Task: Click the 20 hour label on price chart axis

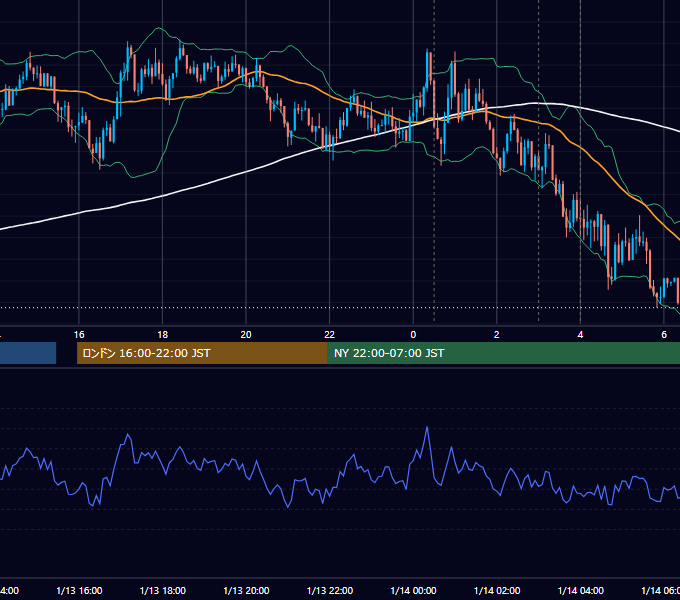Action: (246, 335)
